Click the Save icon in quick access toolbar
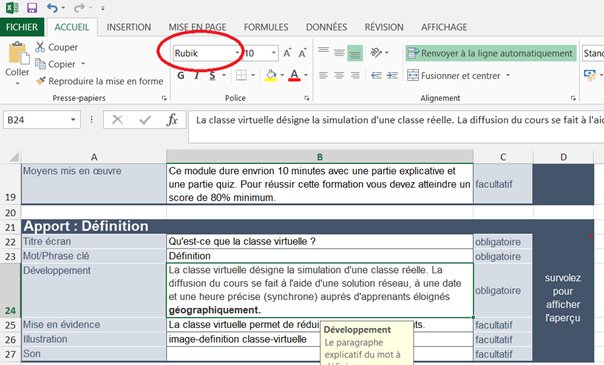This screenshot has height=365, width=604. [32, 8]
